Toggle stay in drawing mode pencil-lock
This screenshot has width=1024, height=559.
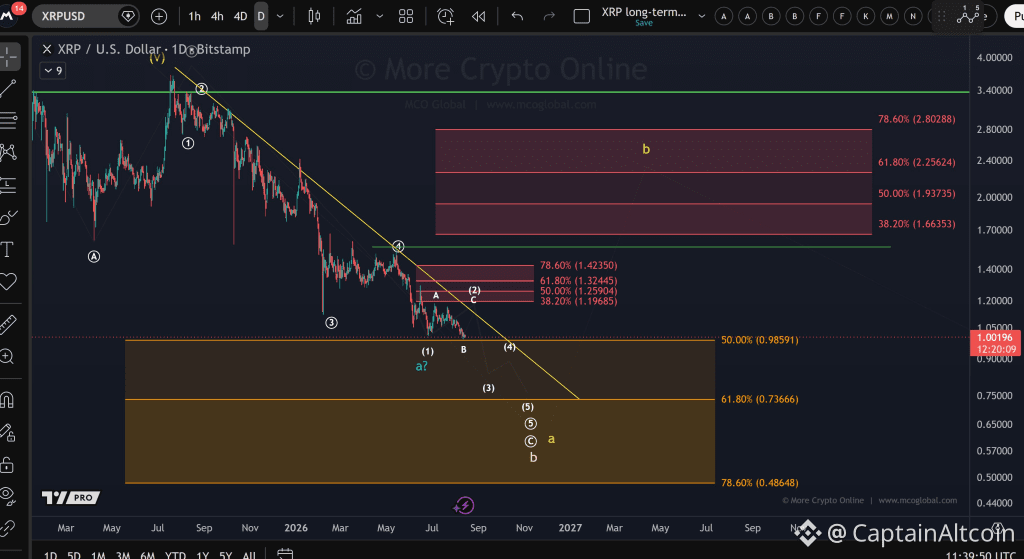point(8,432)
